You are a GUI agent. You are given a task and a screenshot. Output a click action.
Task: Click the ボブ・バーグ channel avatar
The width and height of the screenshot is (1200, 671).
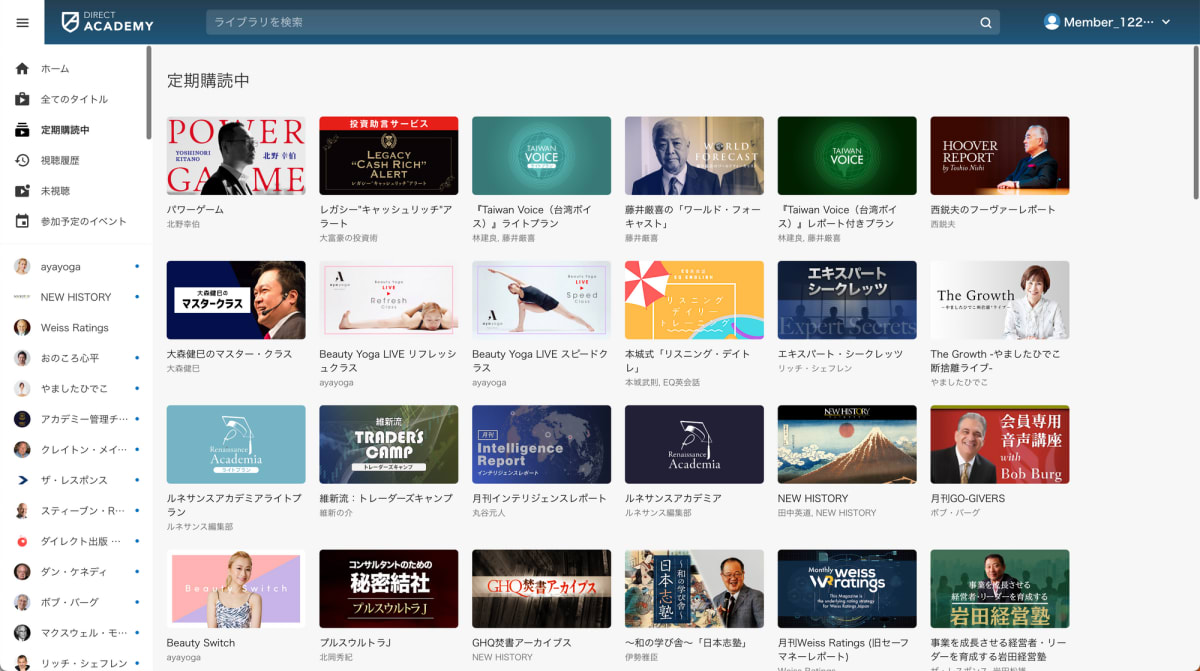22,602
